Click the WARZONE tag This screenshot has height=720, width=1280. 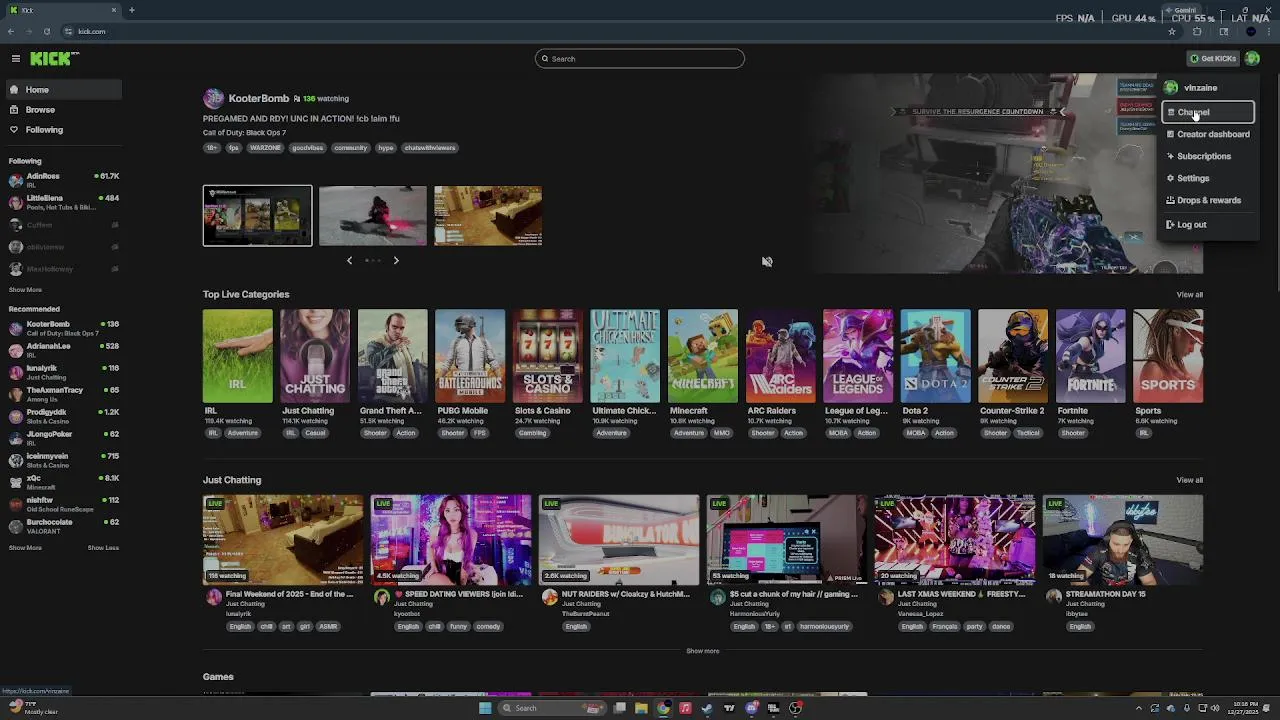point(265,148)
